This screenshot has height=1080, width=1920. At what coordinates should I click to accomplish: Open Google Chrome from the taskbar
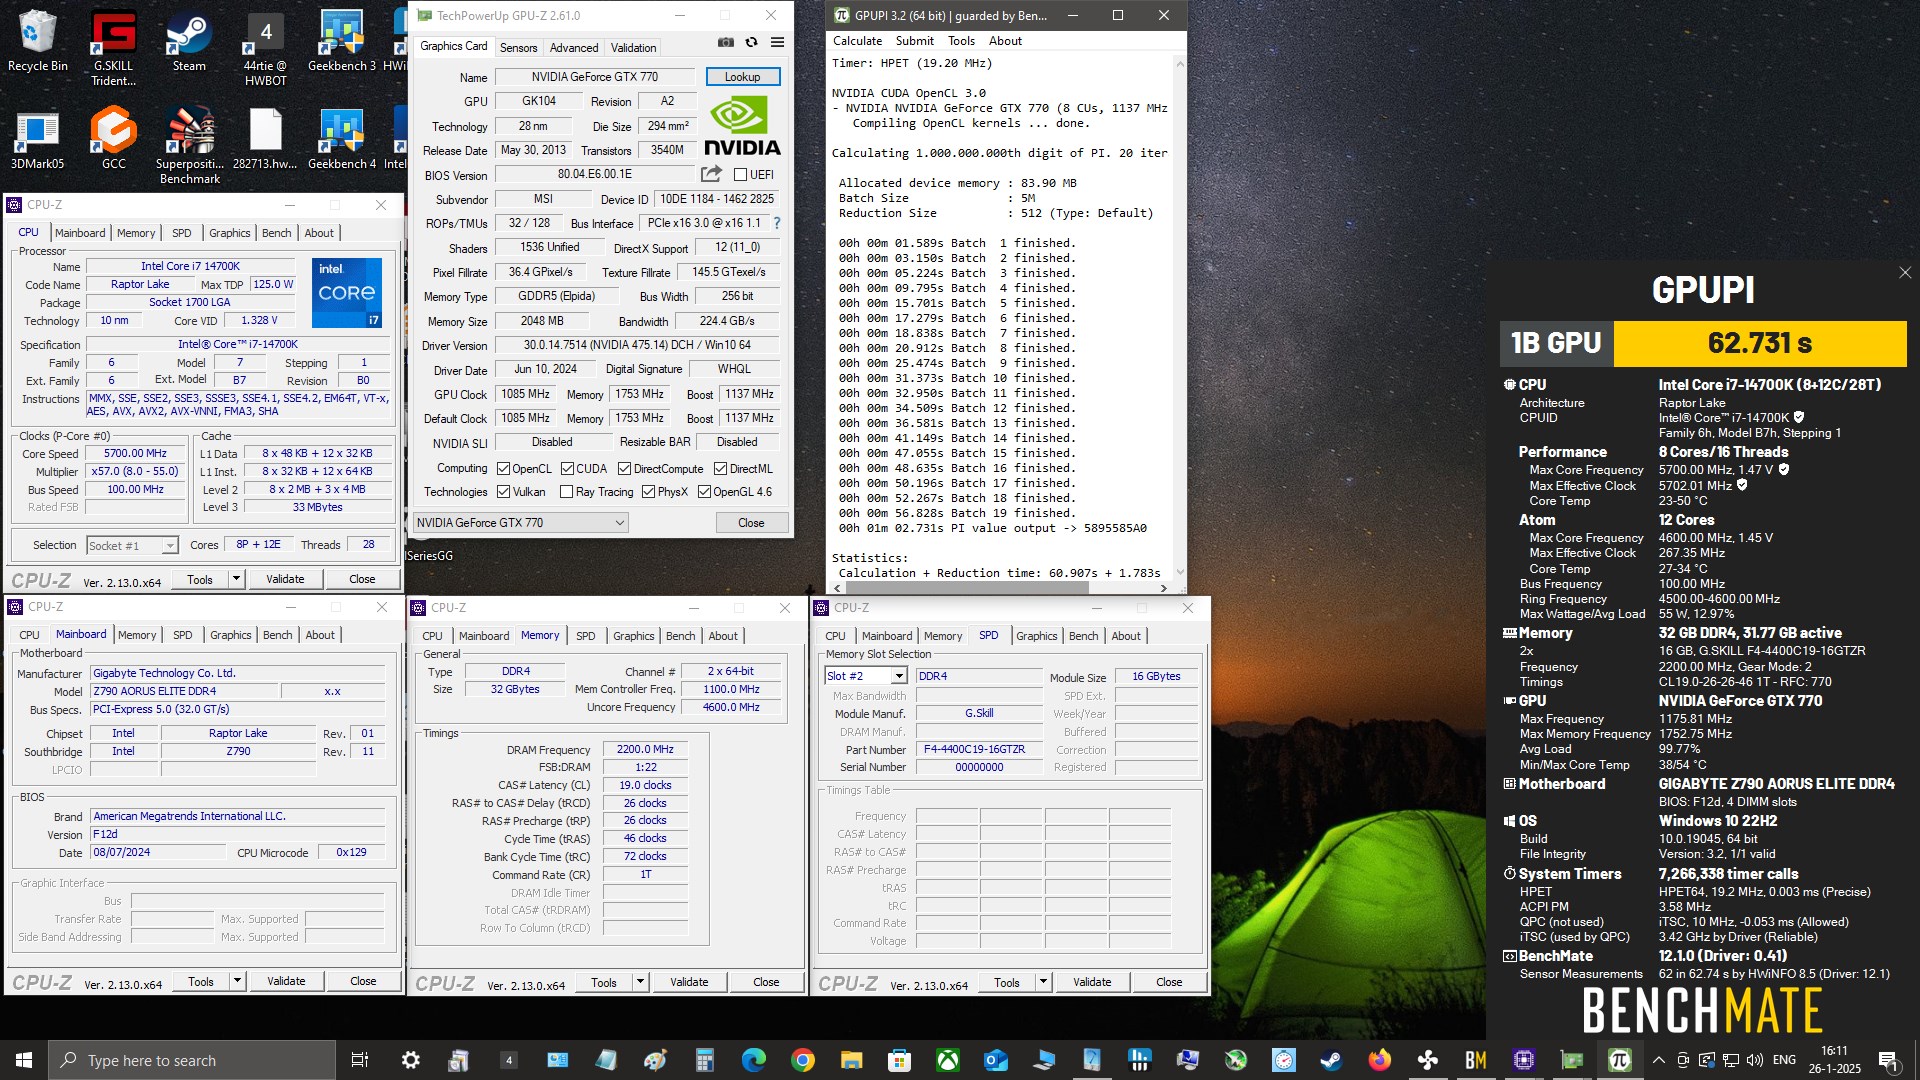pos(802,1060)
